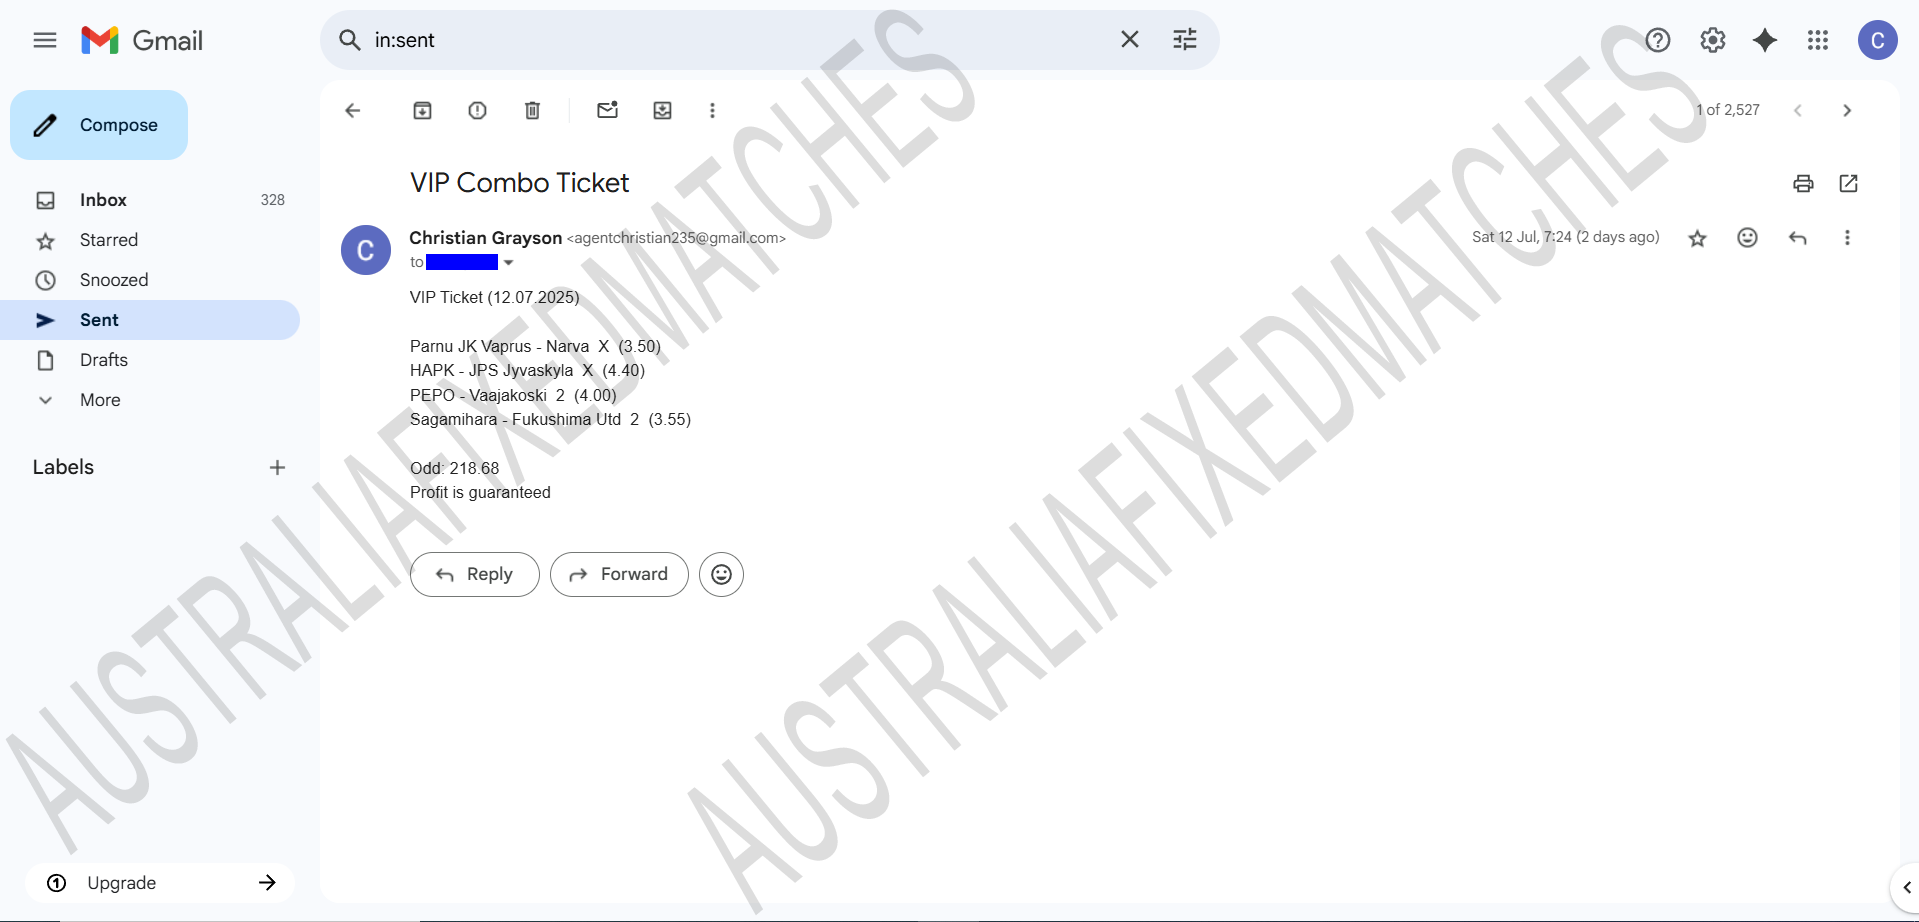The width and height of the screenshot is (1919, 922).
Task: Open the Sent folder
Action: [x=150, y=320]
